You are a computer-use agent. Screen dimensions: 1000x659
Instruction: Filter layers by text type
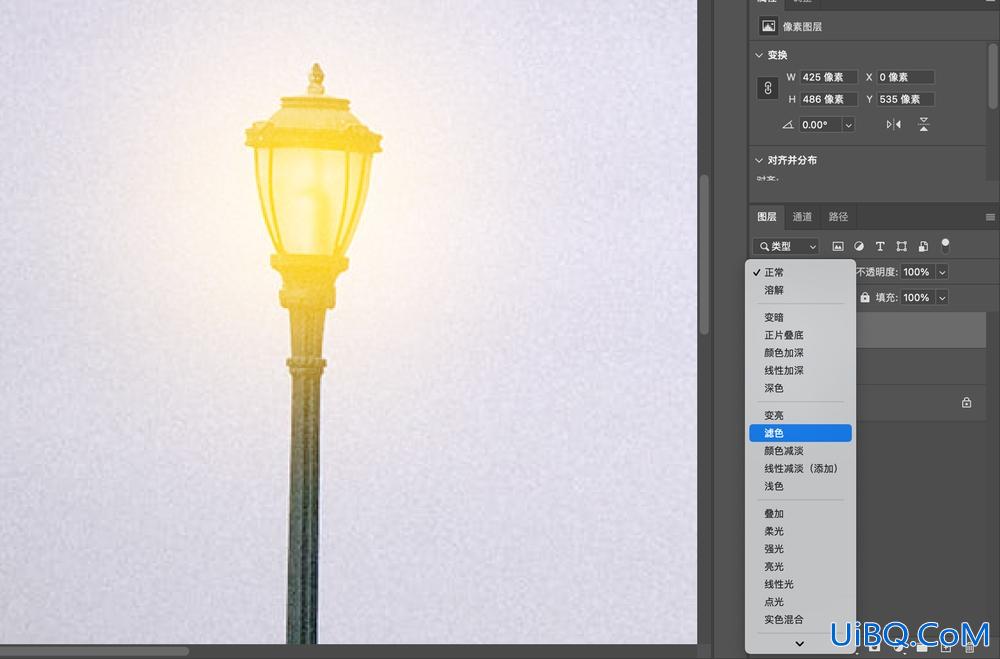pos(880,246)
